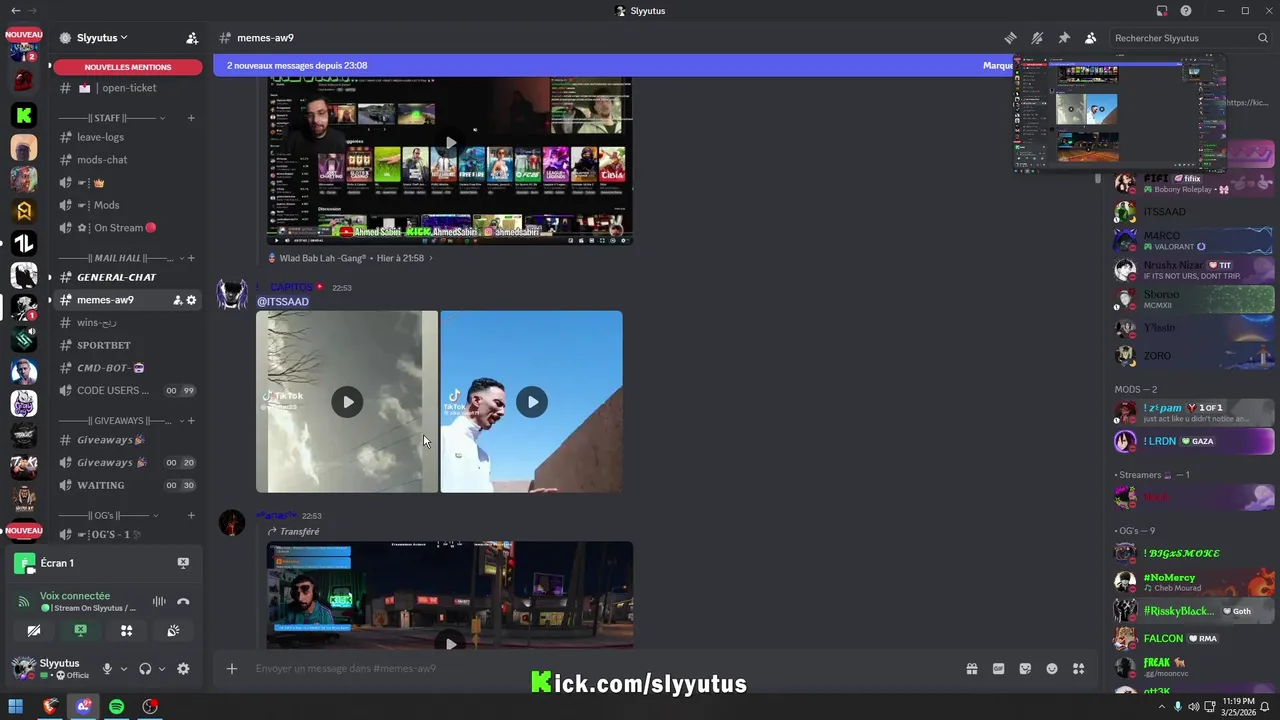Open the leave-logs channel

(128, 137)
